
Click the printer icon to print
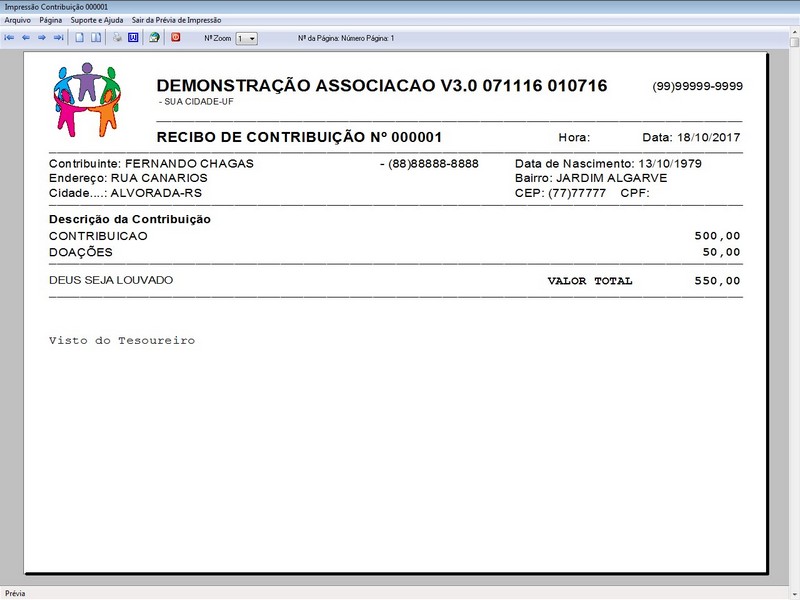pyautogui.click(x=117, y=38)
